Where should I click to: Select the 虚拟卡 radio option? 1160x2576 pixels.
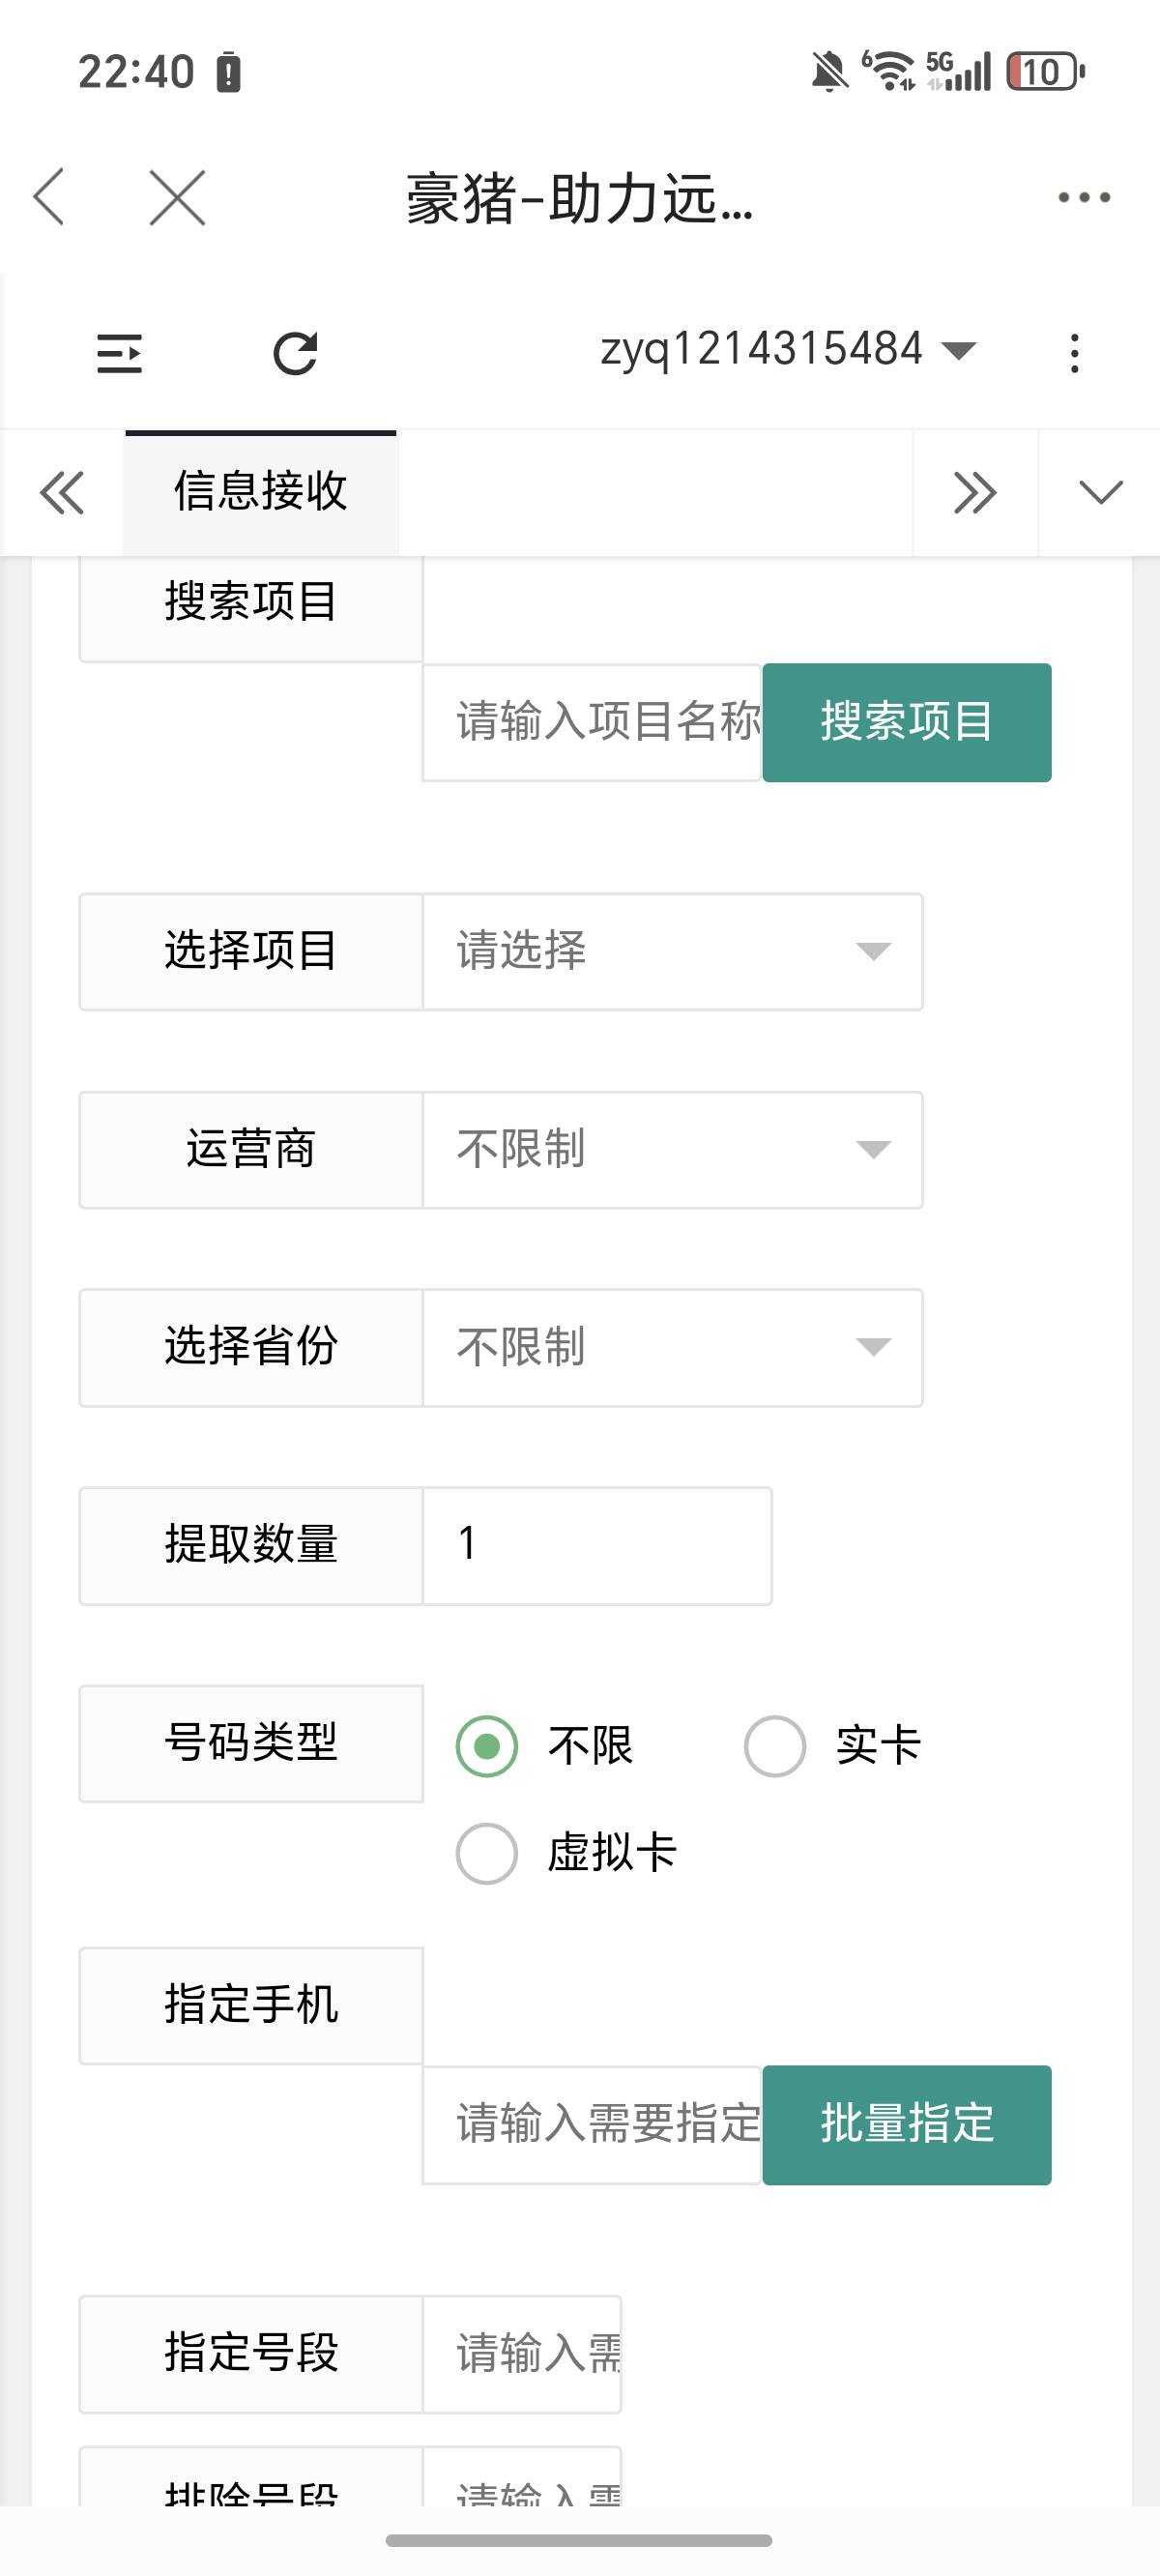click(487, 1853)
